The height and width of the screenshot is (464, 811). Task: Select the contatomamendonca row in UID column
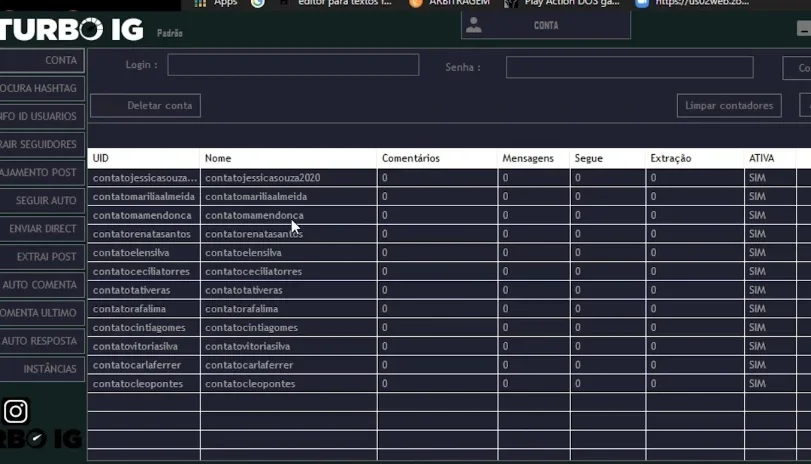(x=142, y=215)
